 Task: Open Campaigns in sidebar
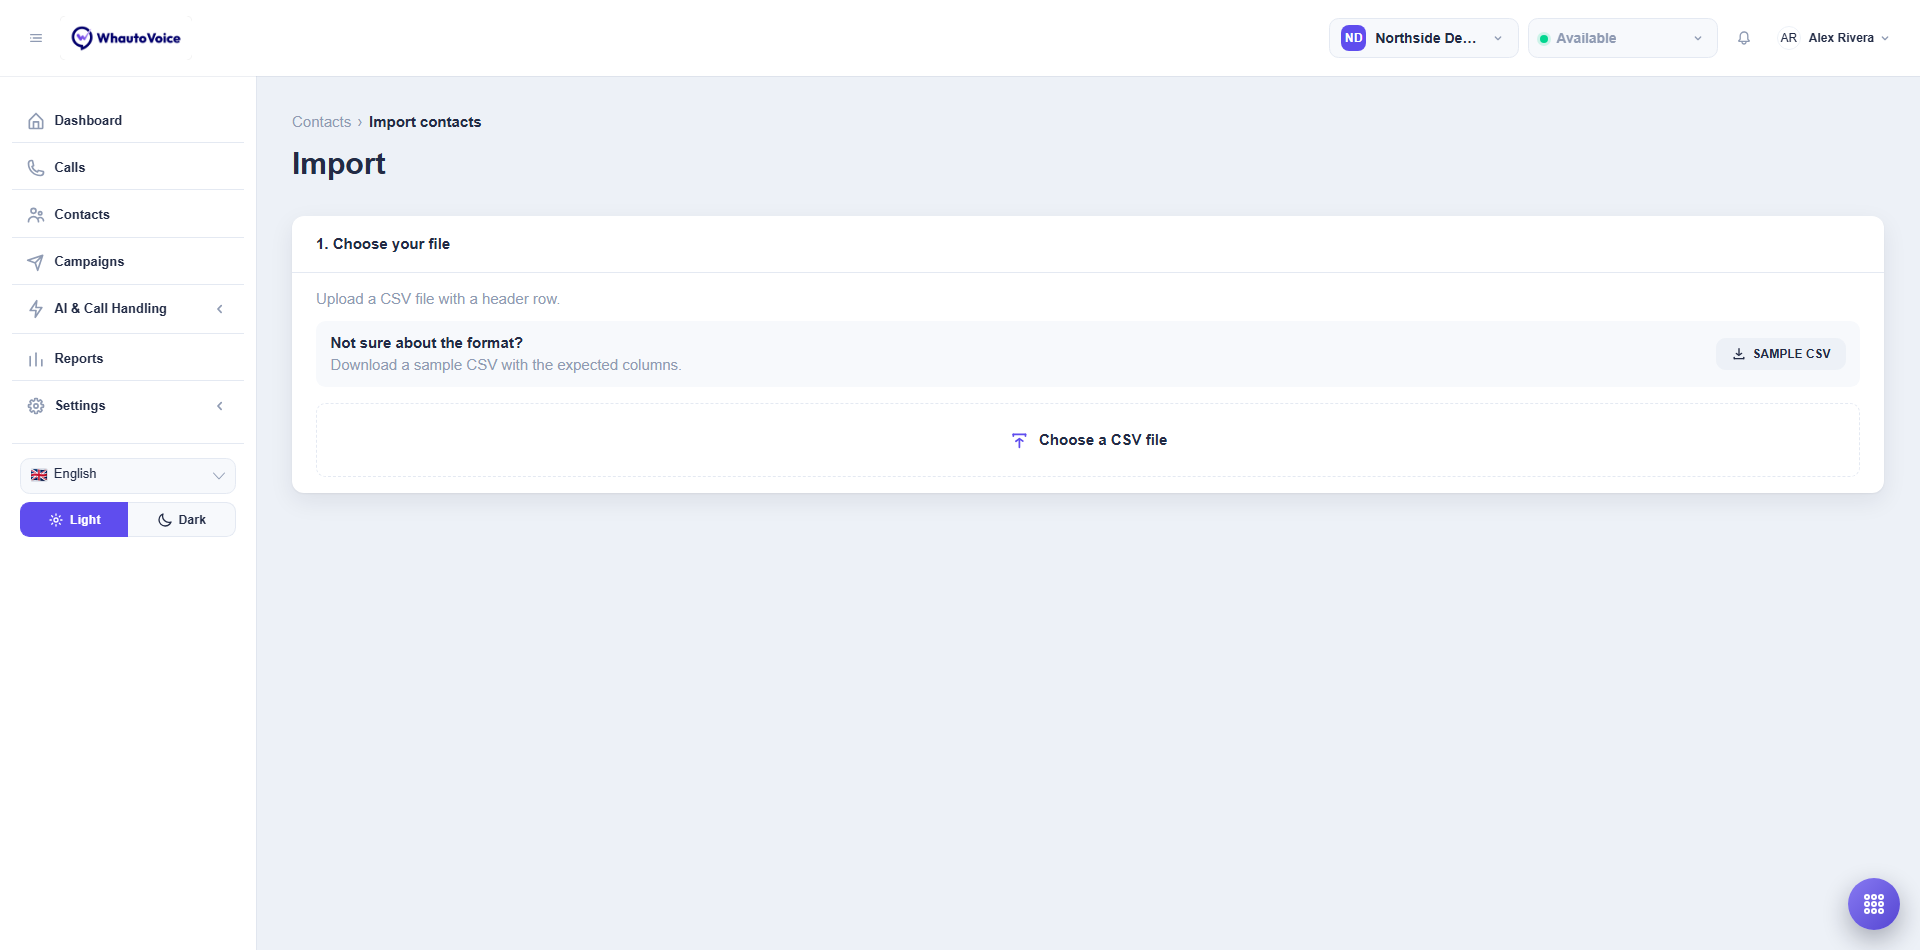(128, 261)
